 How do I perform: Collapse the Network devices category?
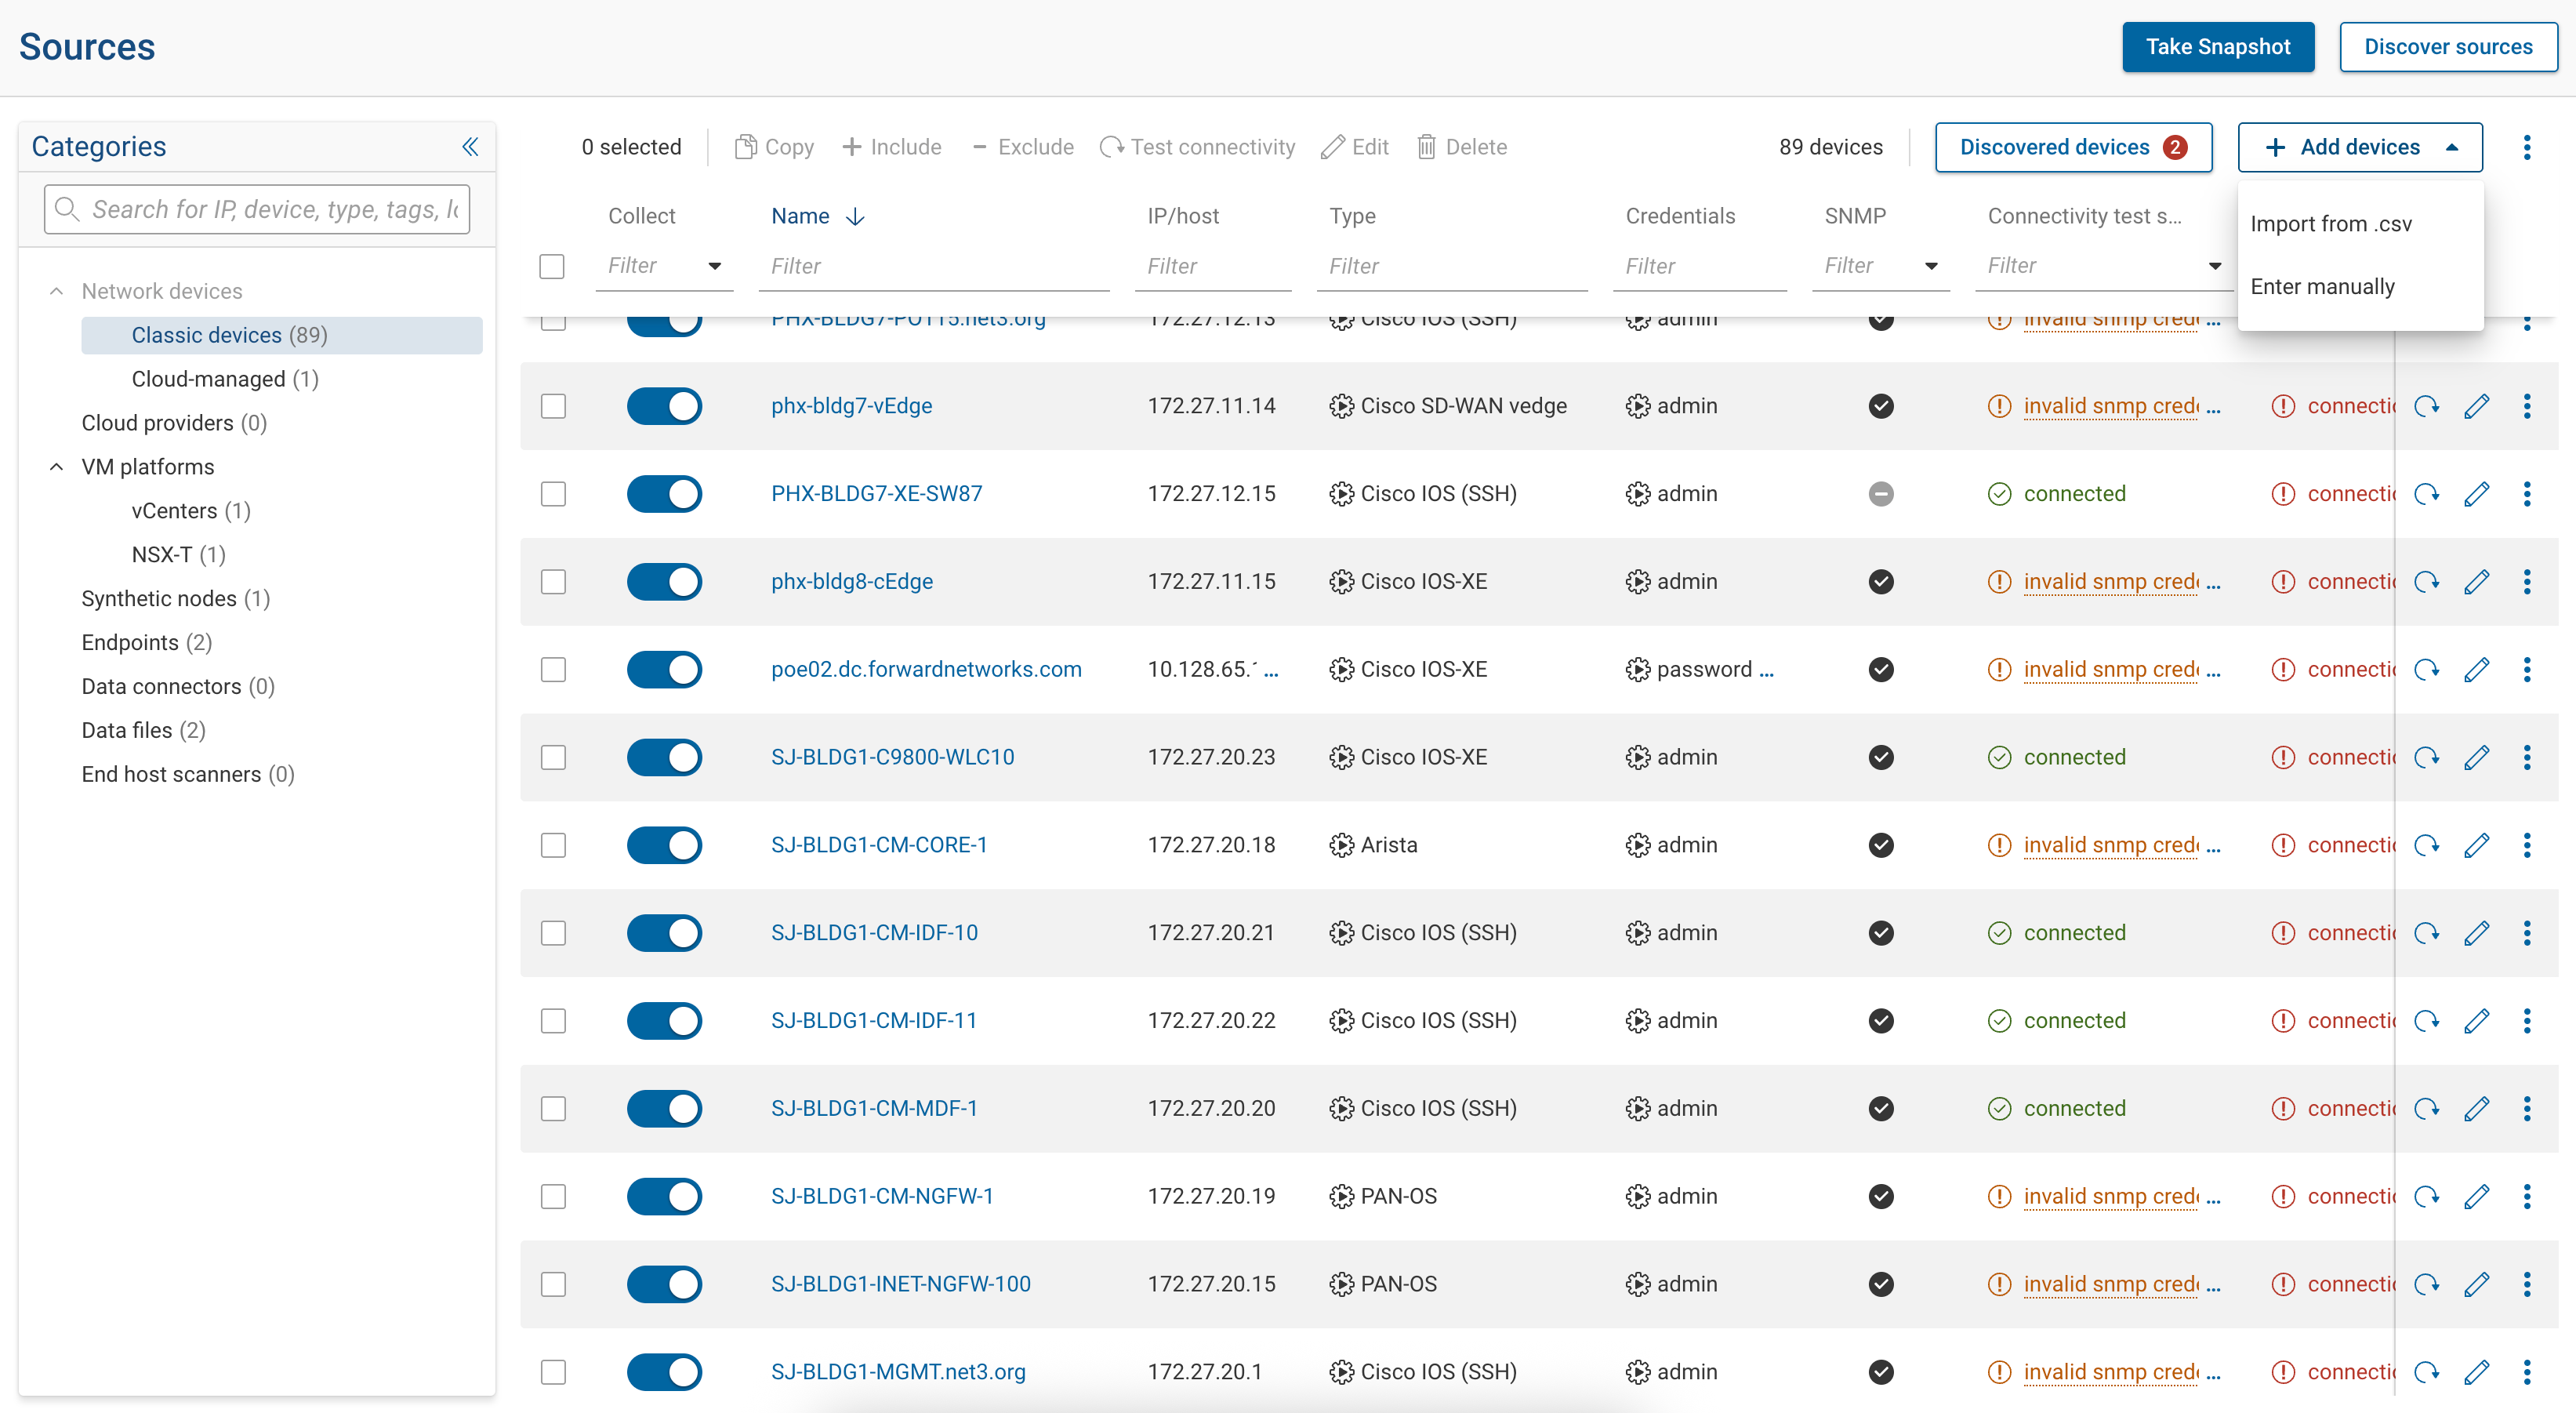pyautogui.click(x=56, y=291)
